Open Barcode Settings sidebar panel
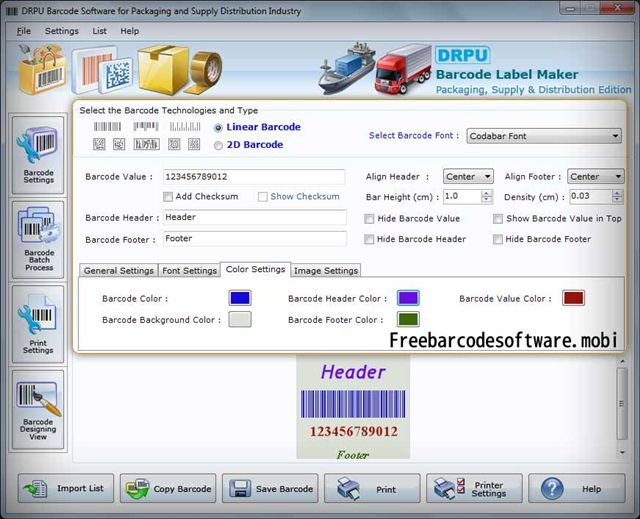640x519 pixels. 38,155
